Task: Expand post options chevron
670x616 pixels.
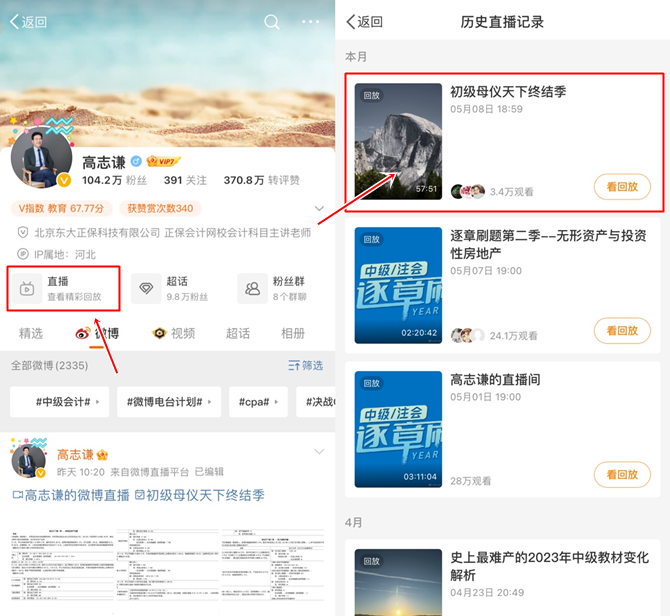Action: point(319,452)
